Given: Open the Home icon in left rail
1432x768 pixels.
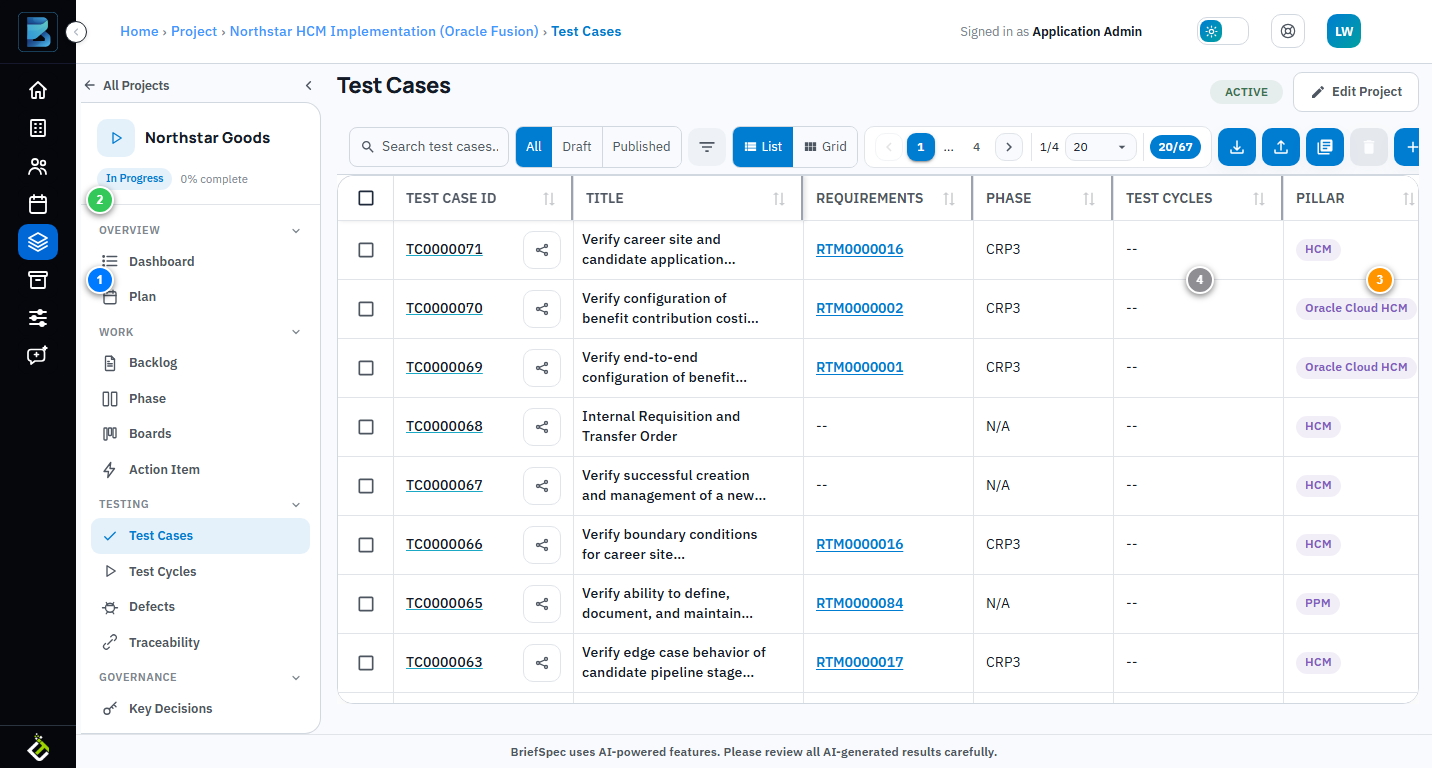Looking at the screenshot, I should pos(38,90).
